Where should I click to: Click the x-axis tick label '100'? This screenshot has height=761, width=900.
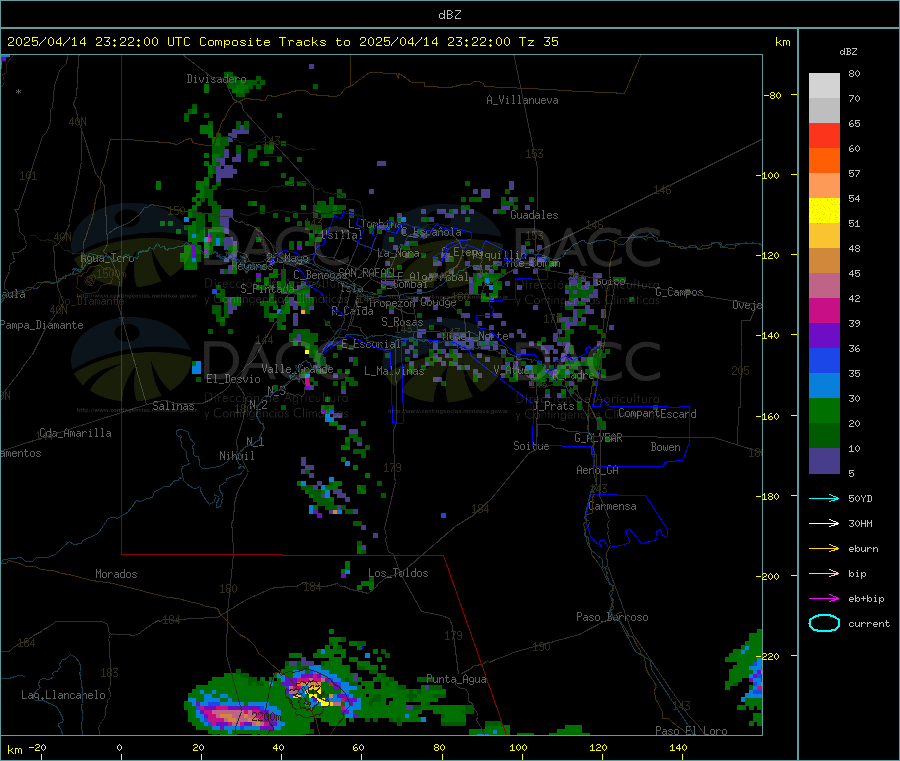(x=518, y=748)
